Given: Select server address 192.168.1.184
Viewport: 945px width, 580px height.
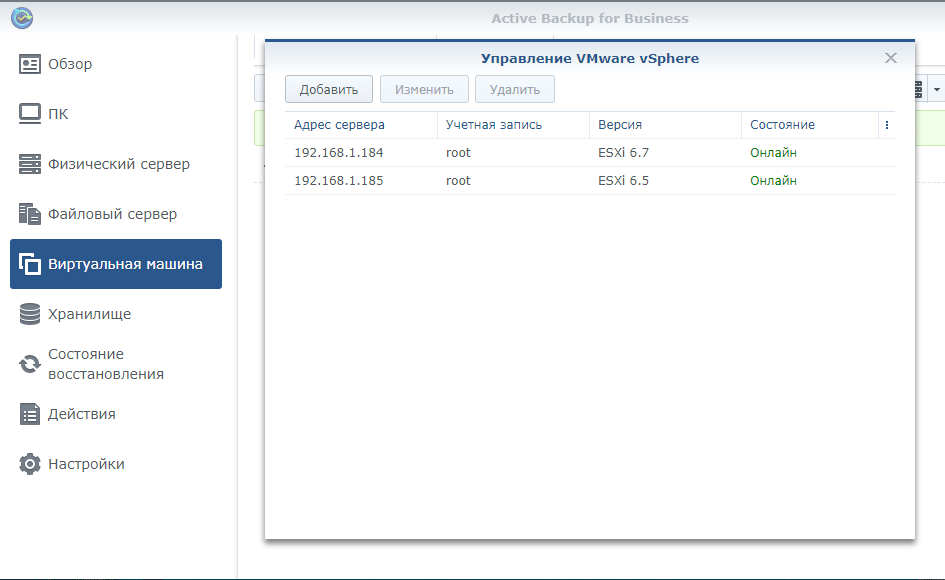Looking at the screenshot, I should (x=339, y=153).
